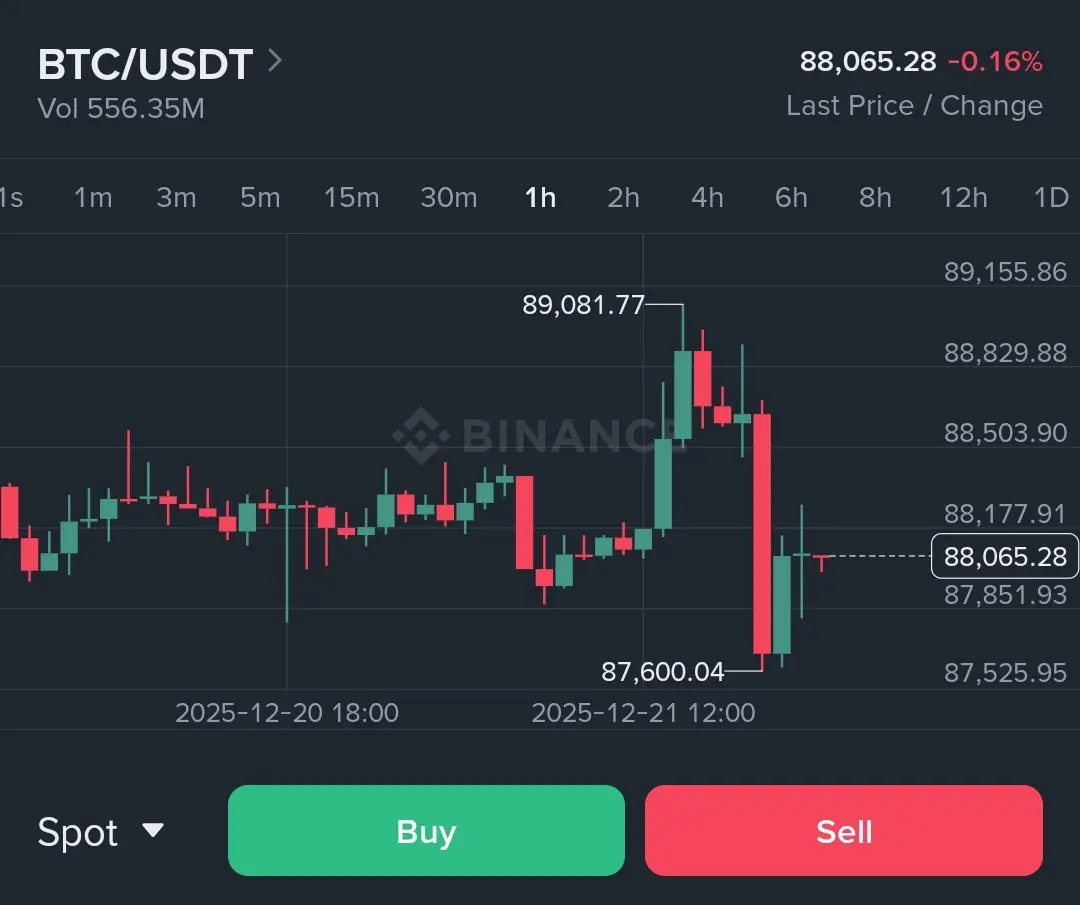Select the 1D timeframe tab
The image size is (1080, 905).
pyautogui.click(x=1051, y=197)
